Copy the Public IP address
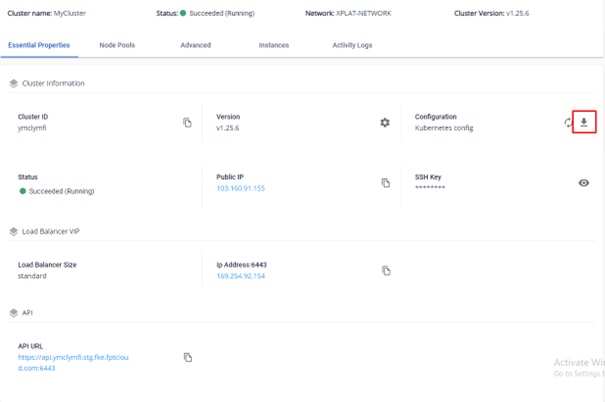This screenshot has height=402, width=605. tap(386, 183)
